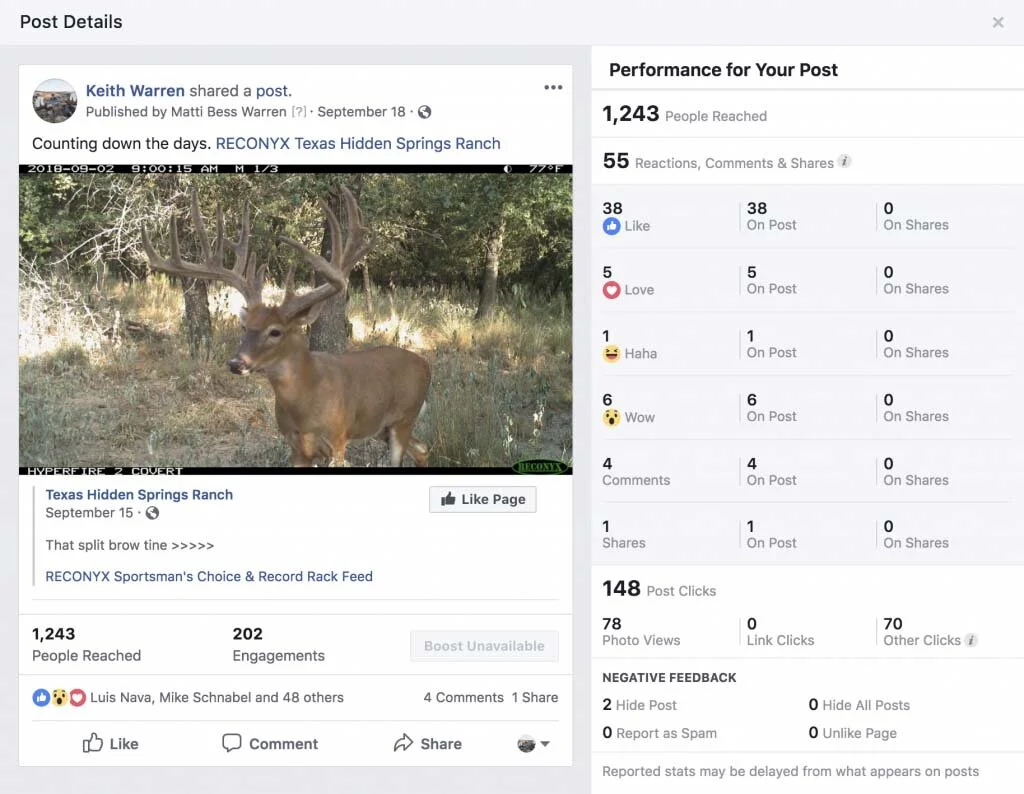Click the 0 Unlike Page entry
1024x794 pixels.
point(852,733)
